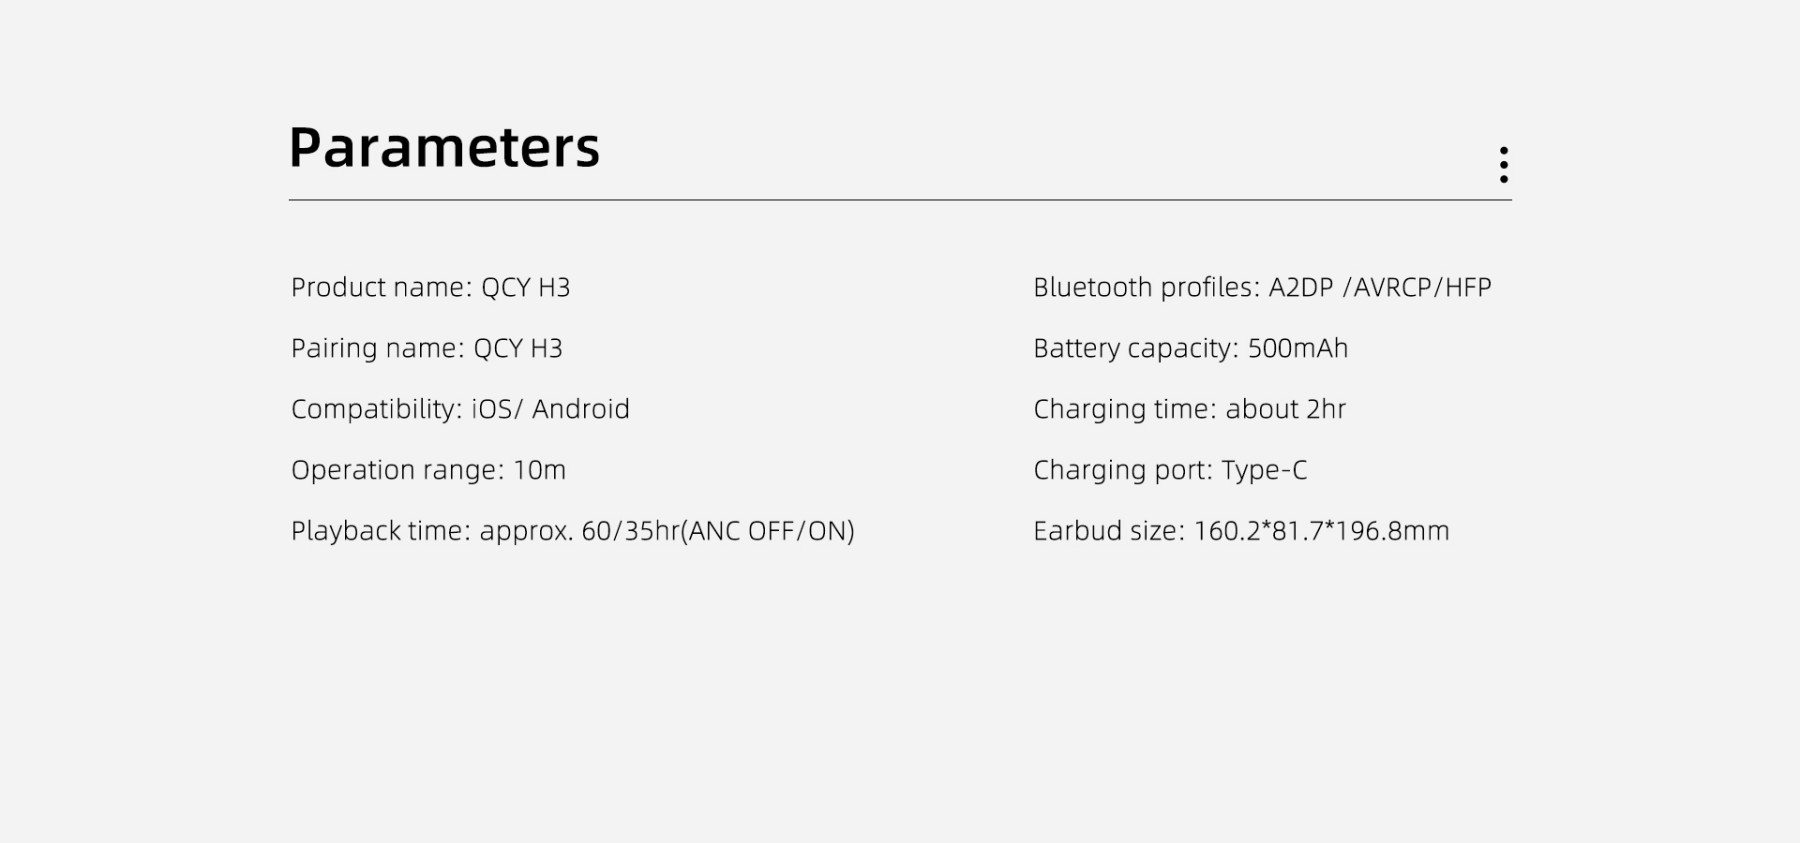The image size is (1800, 843).
Task: Click the "(ANC OFF/ON)" text
Action: (x=768, y=531)
